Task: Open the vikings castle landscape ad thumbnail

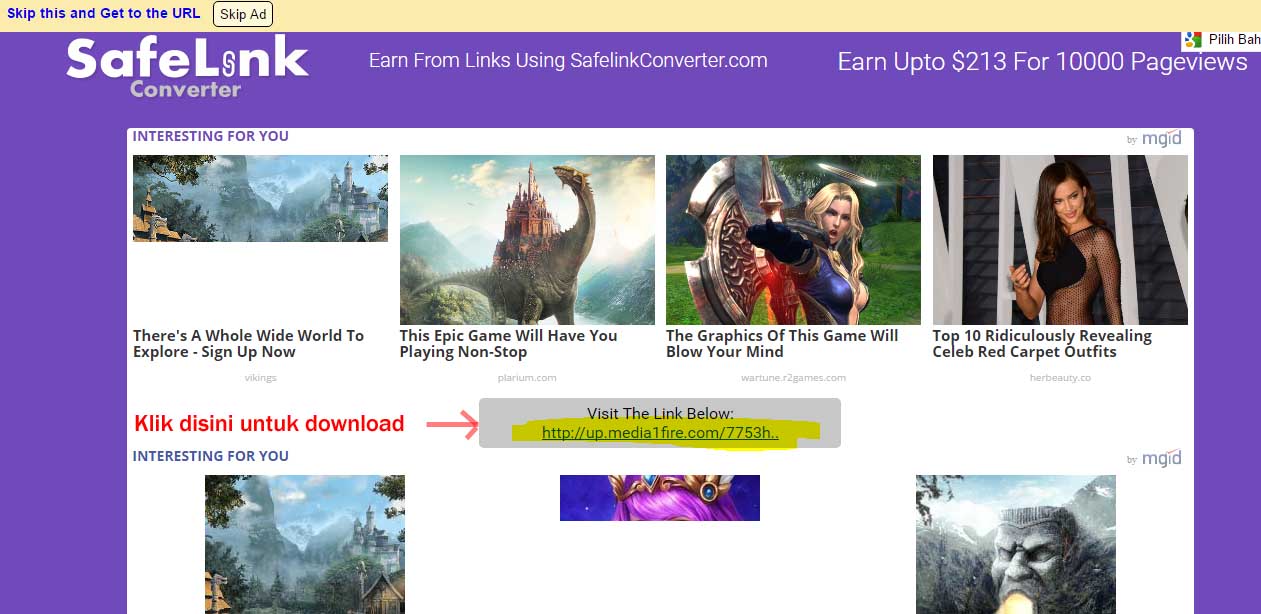Action: click(260, 198)
